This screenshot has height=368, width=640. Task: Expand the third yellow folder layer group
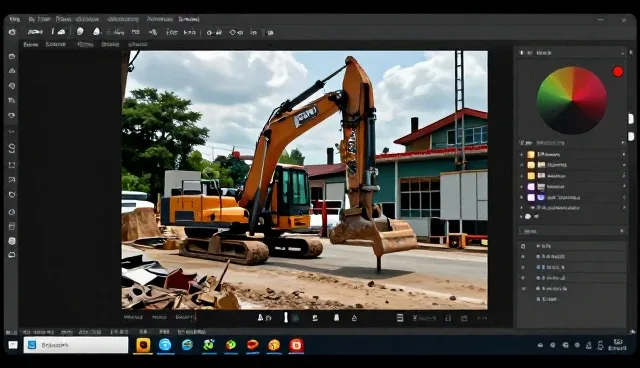(x=521, y=176)
